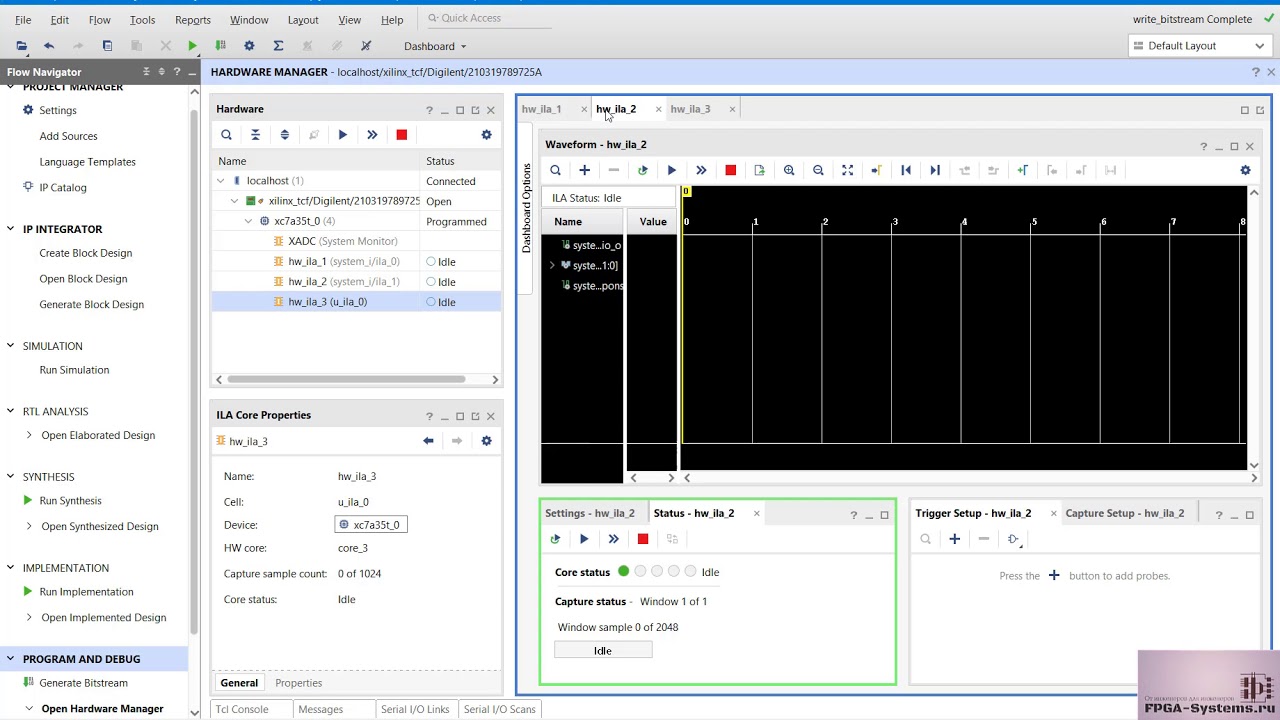Image resolution: width=1280 pixels, height=720 pixels.
Task: Switch to the hw_ila_3 tab
Action: pos(690,109)
